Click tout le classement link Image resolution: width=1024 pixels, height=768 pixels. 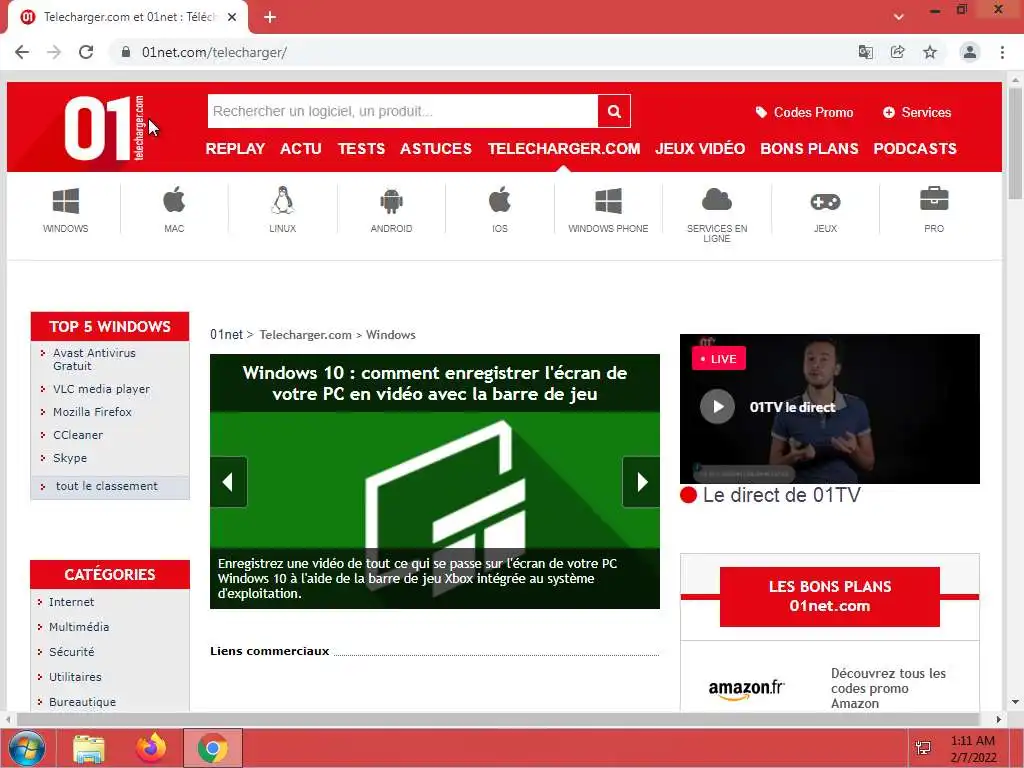tap(106, 486)
